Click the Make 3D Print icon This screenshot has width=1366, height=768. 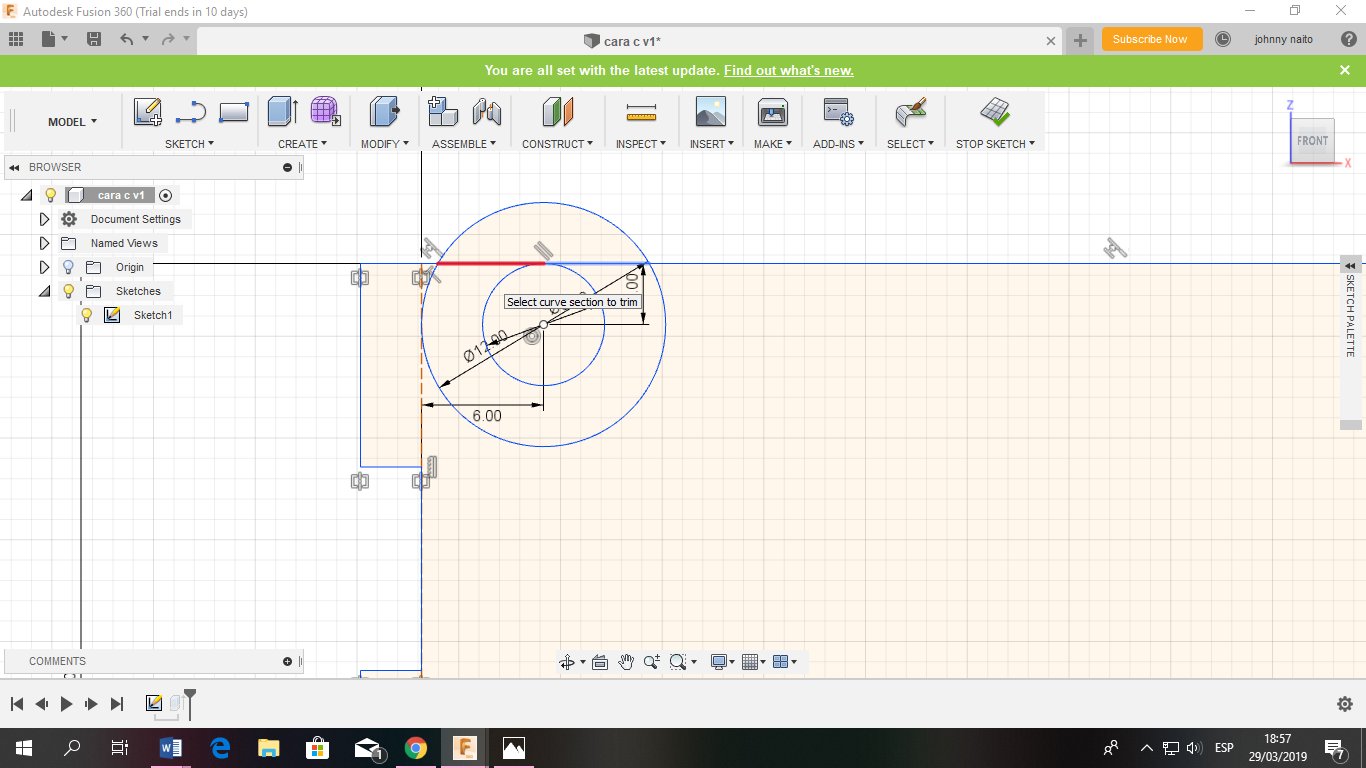tap(773, 111)
